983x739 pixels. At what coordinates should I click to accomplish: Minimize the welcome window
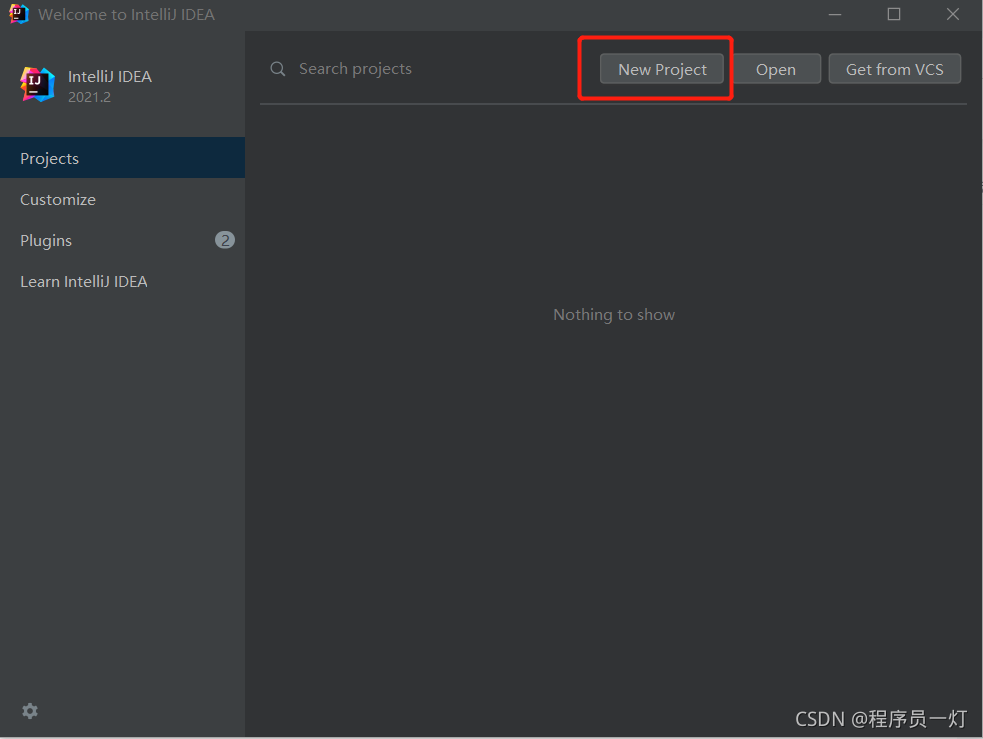835,14
